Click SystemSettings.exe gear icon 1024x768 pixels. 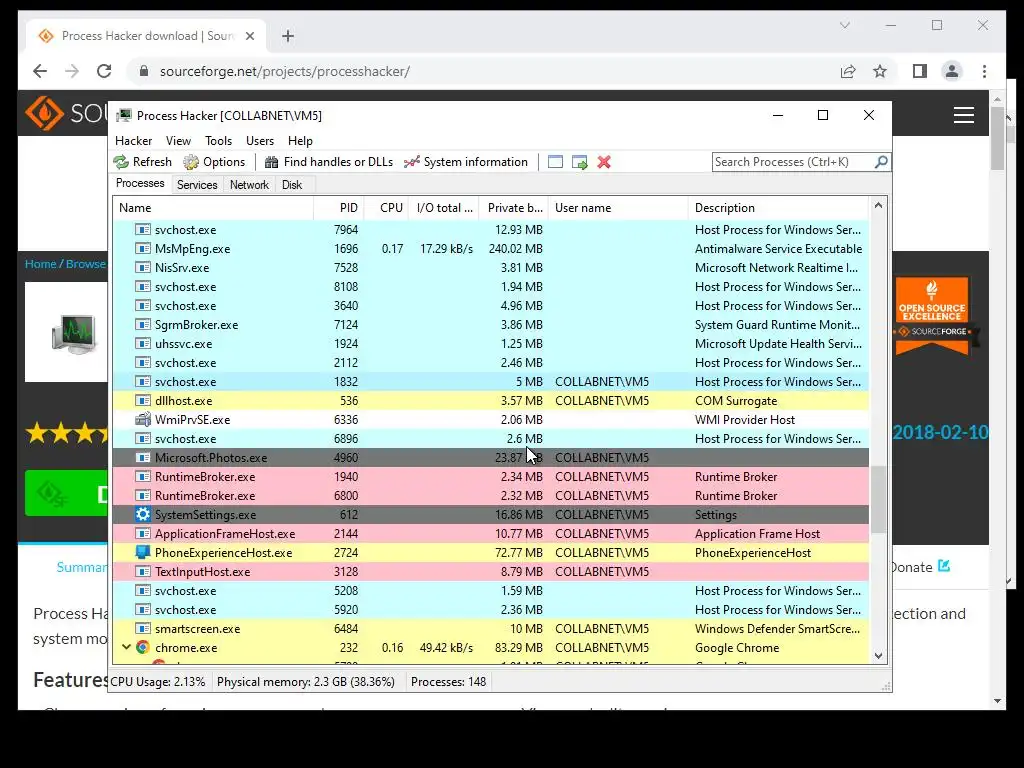(x=142, y=515)
